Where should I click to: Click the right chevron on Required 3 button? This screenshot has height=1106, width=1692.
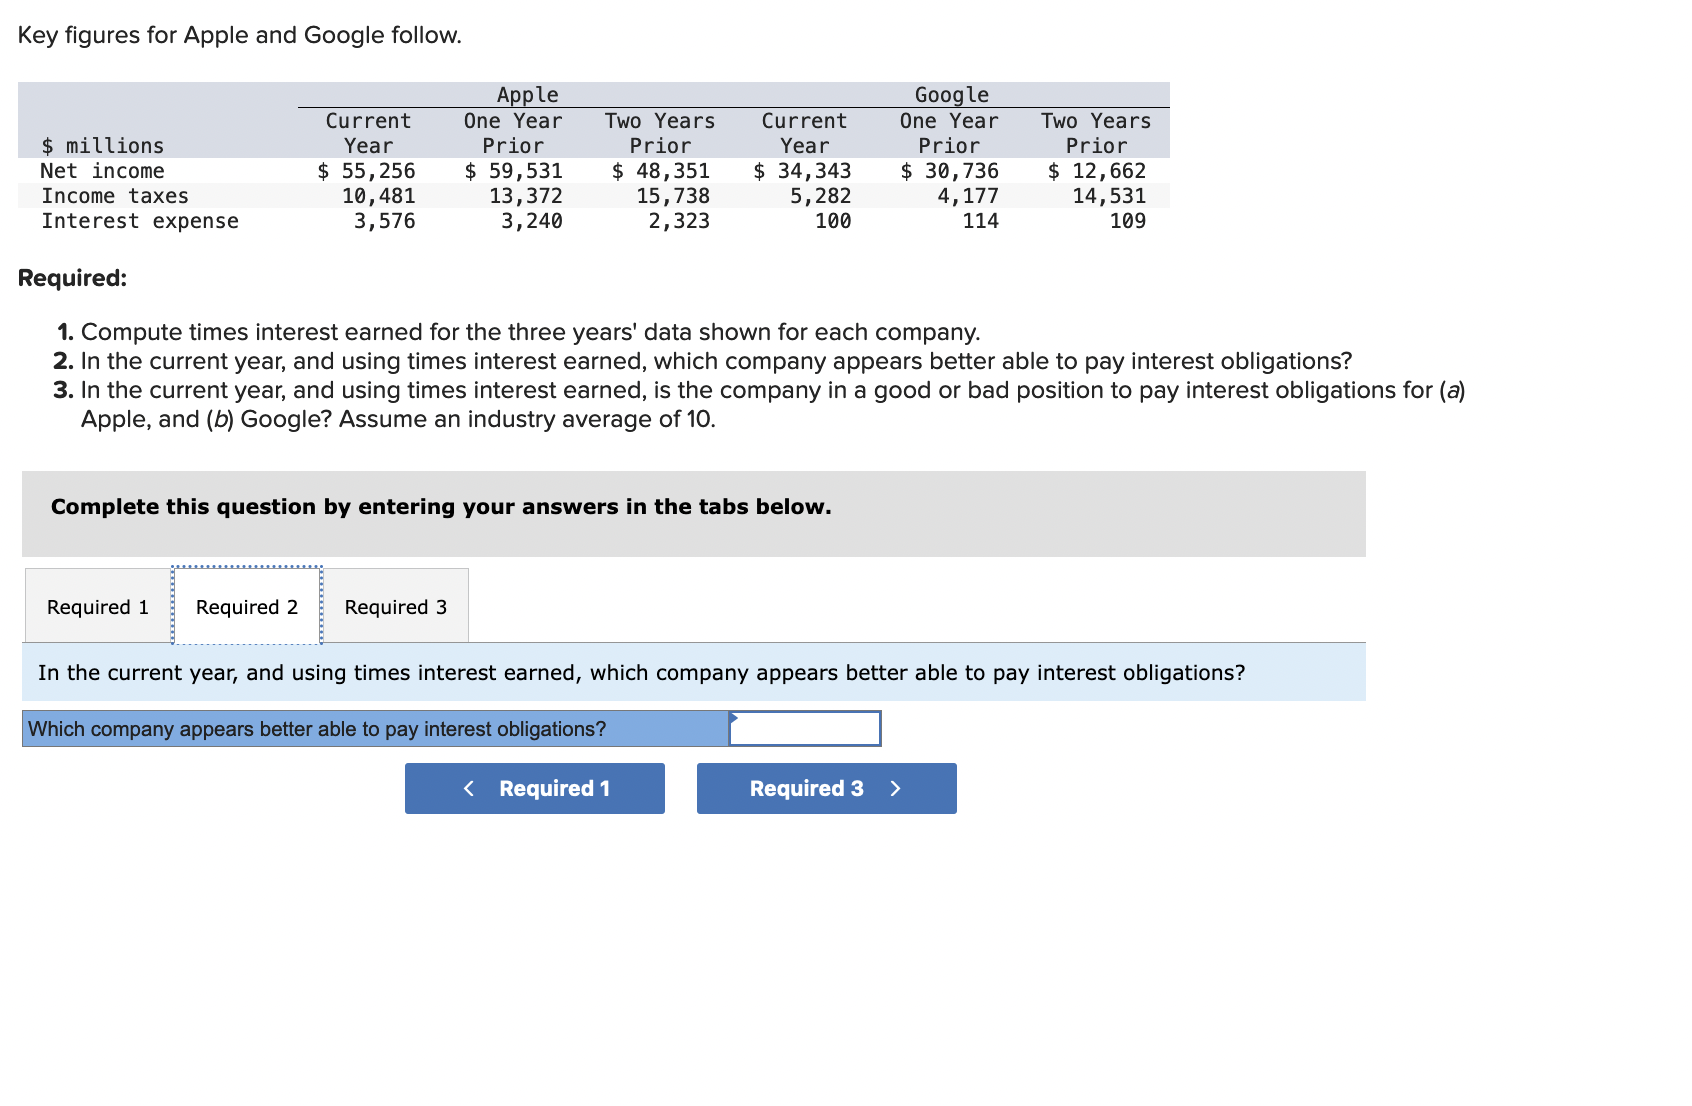tap(895, 788)
